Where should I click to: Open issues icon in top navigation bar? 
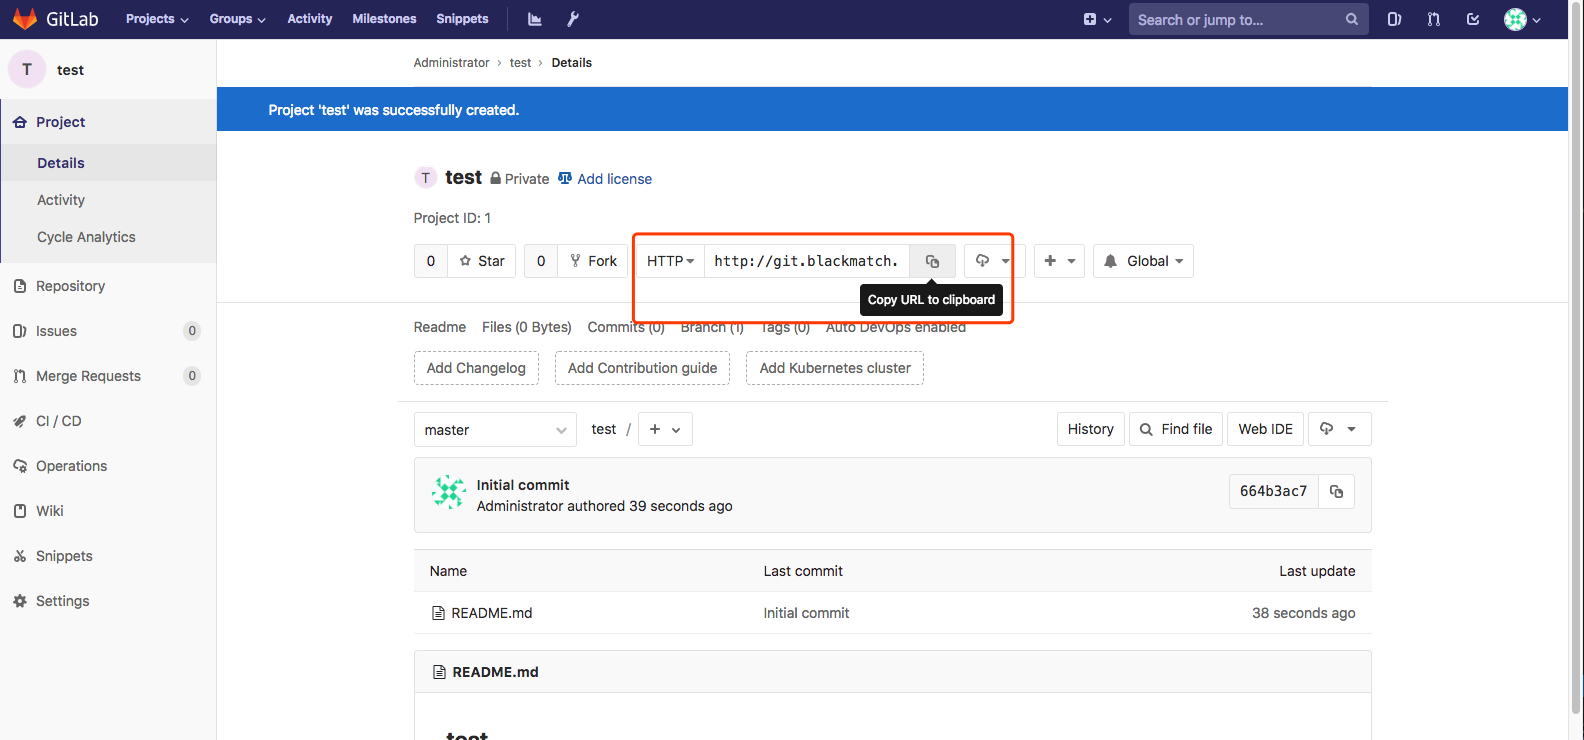[1394, 19]
